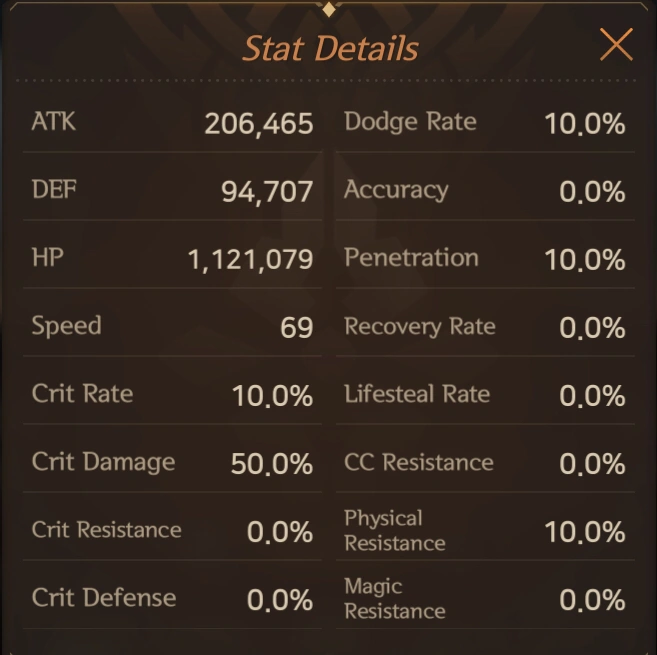This screenshot has width=657, height=655.
Task: Select the Recovery Rate label
Action: [420, 326]
